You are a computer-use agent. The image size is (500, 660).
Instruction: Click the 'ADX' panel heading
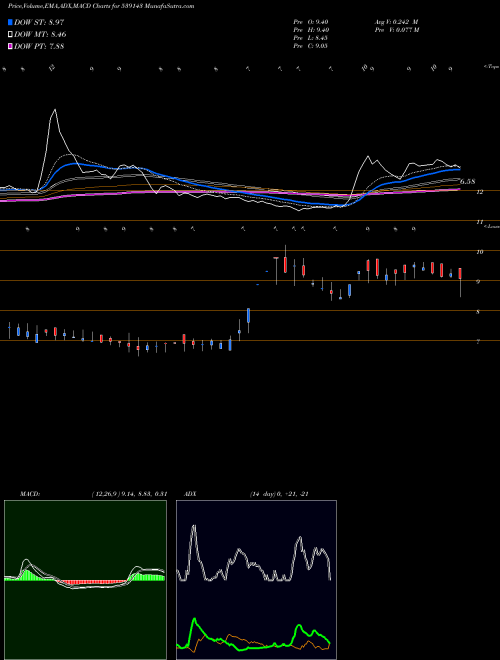[191, 494]
